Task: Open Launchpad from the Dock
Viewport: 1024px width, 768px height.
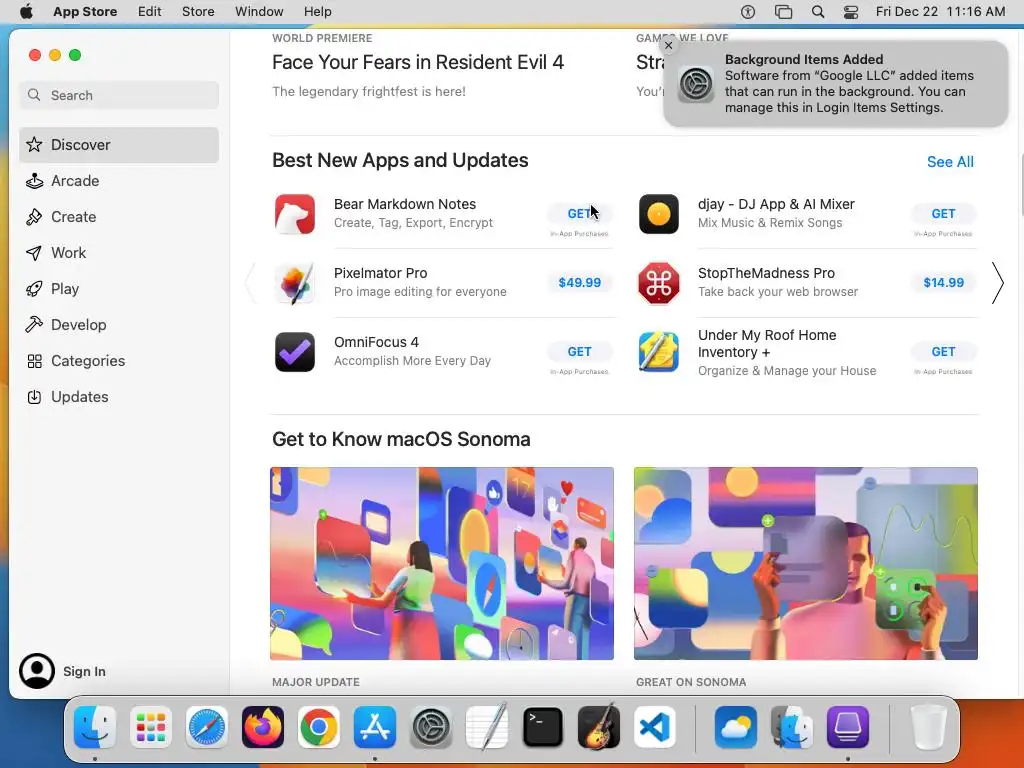Action: coord(151,727)
